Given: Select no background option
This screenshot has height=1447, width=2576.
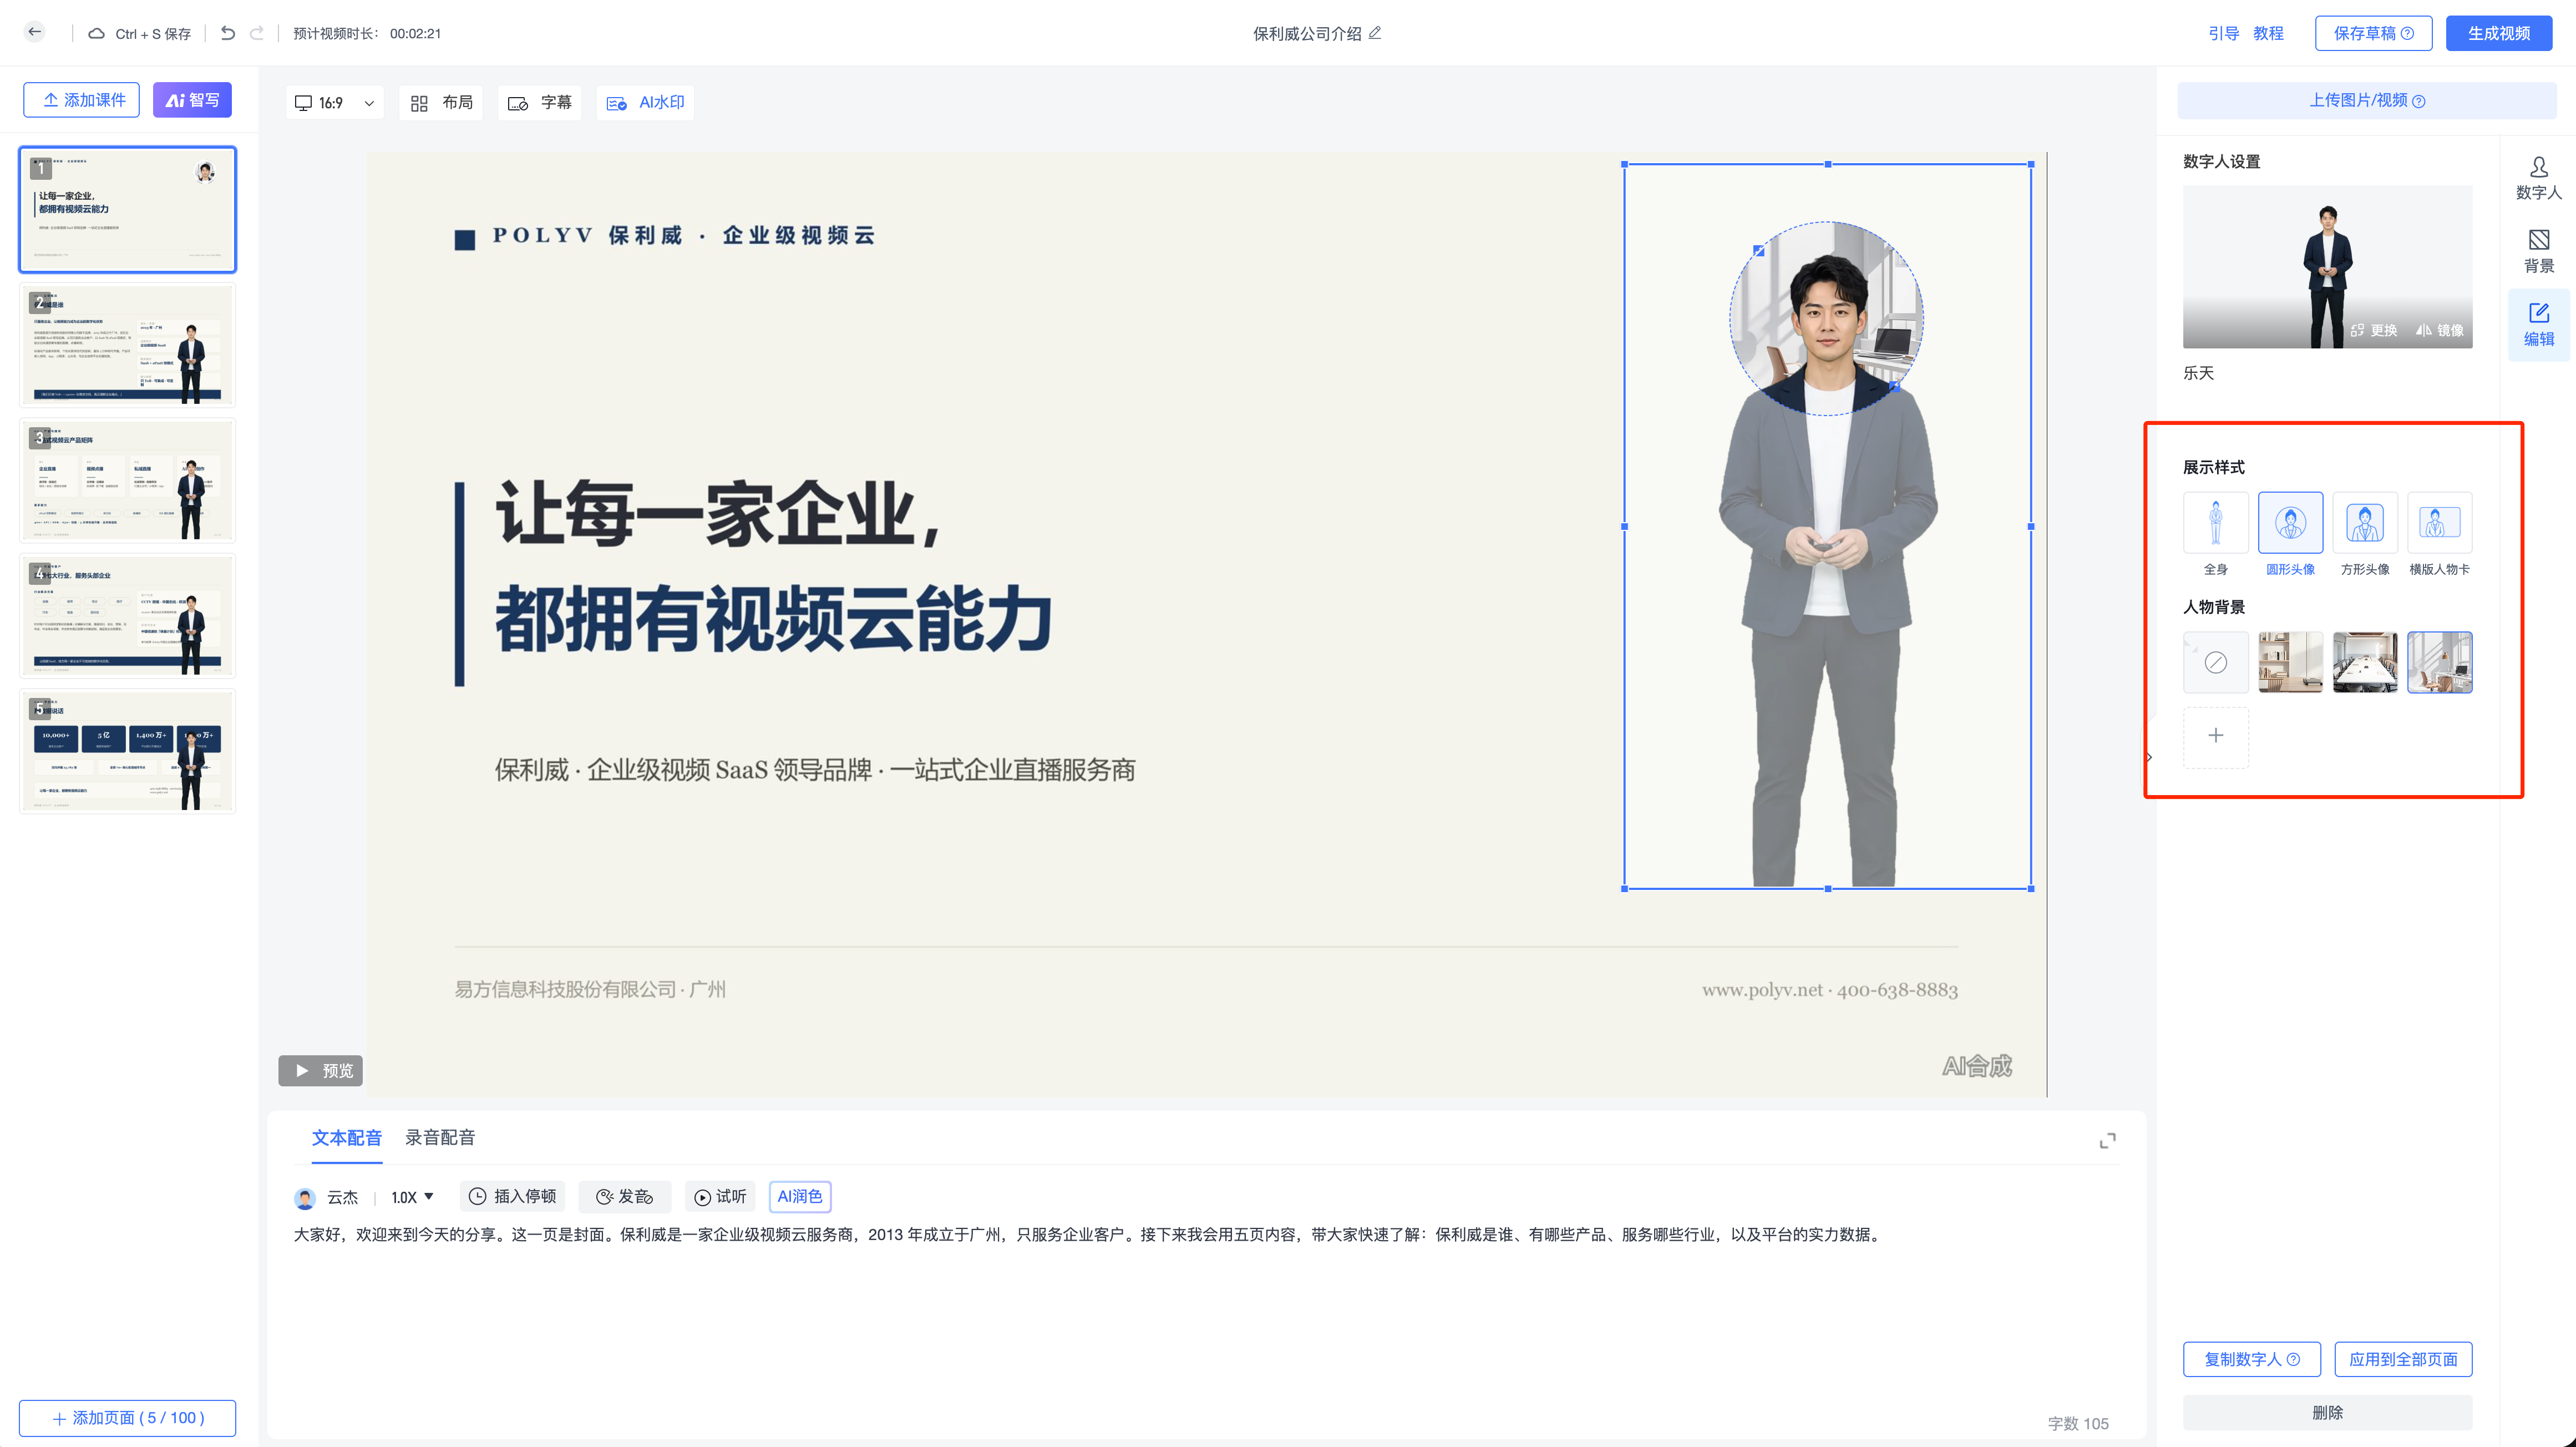Looking at the screenshot, I should [x=2216, y=662].
